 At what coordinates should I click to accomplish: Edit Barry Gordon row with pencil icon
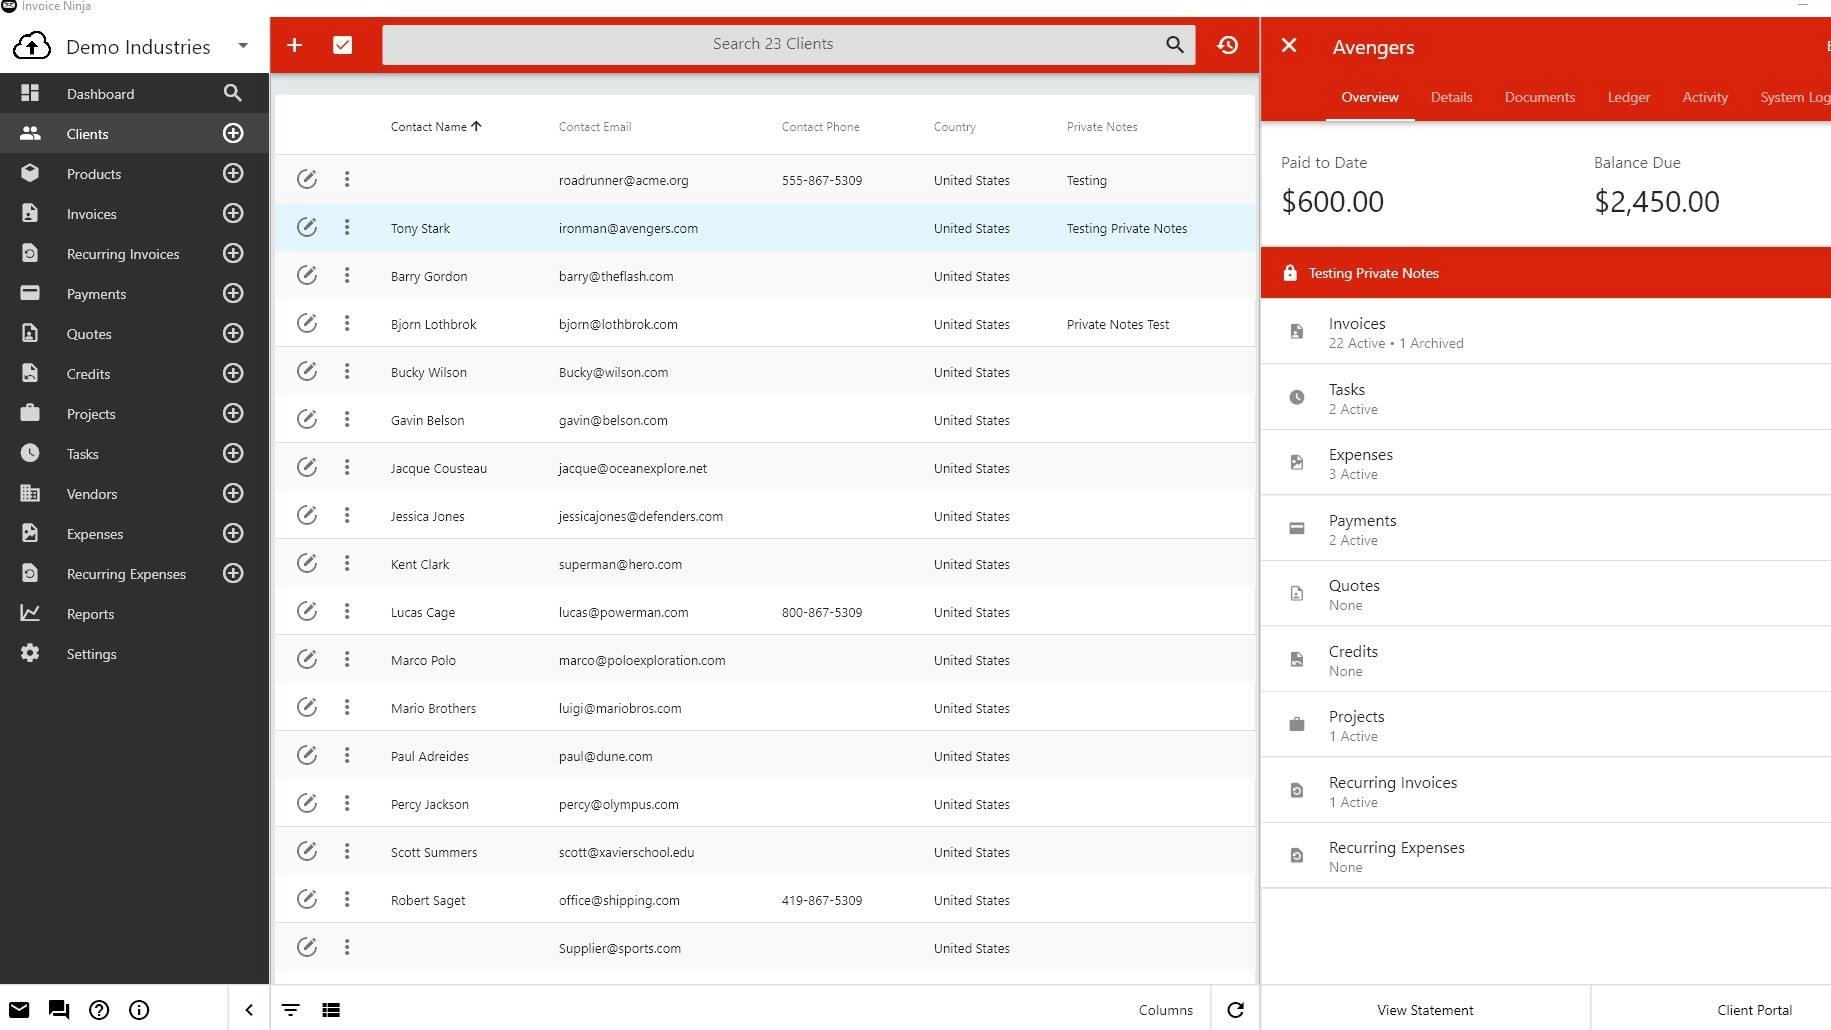coord(307,276)
